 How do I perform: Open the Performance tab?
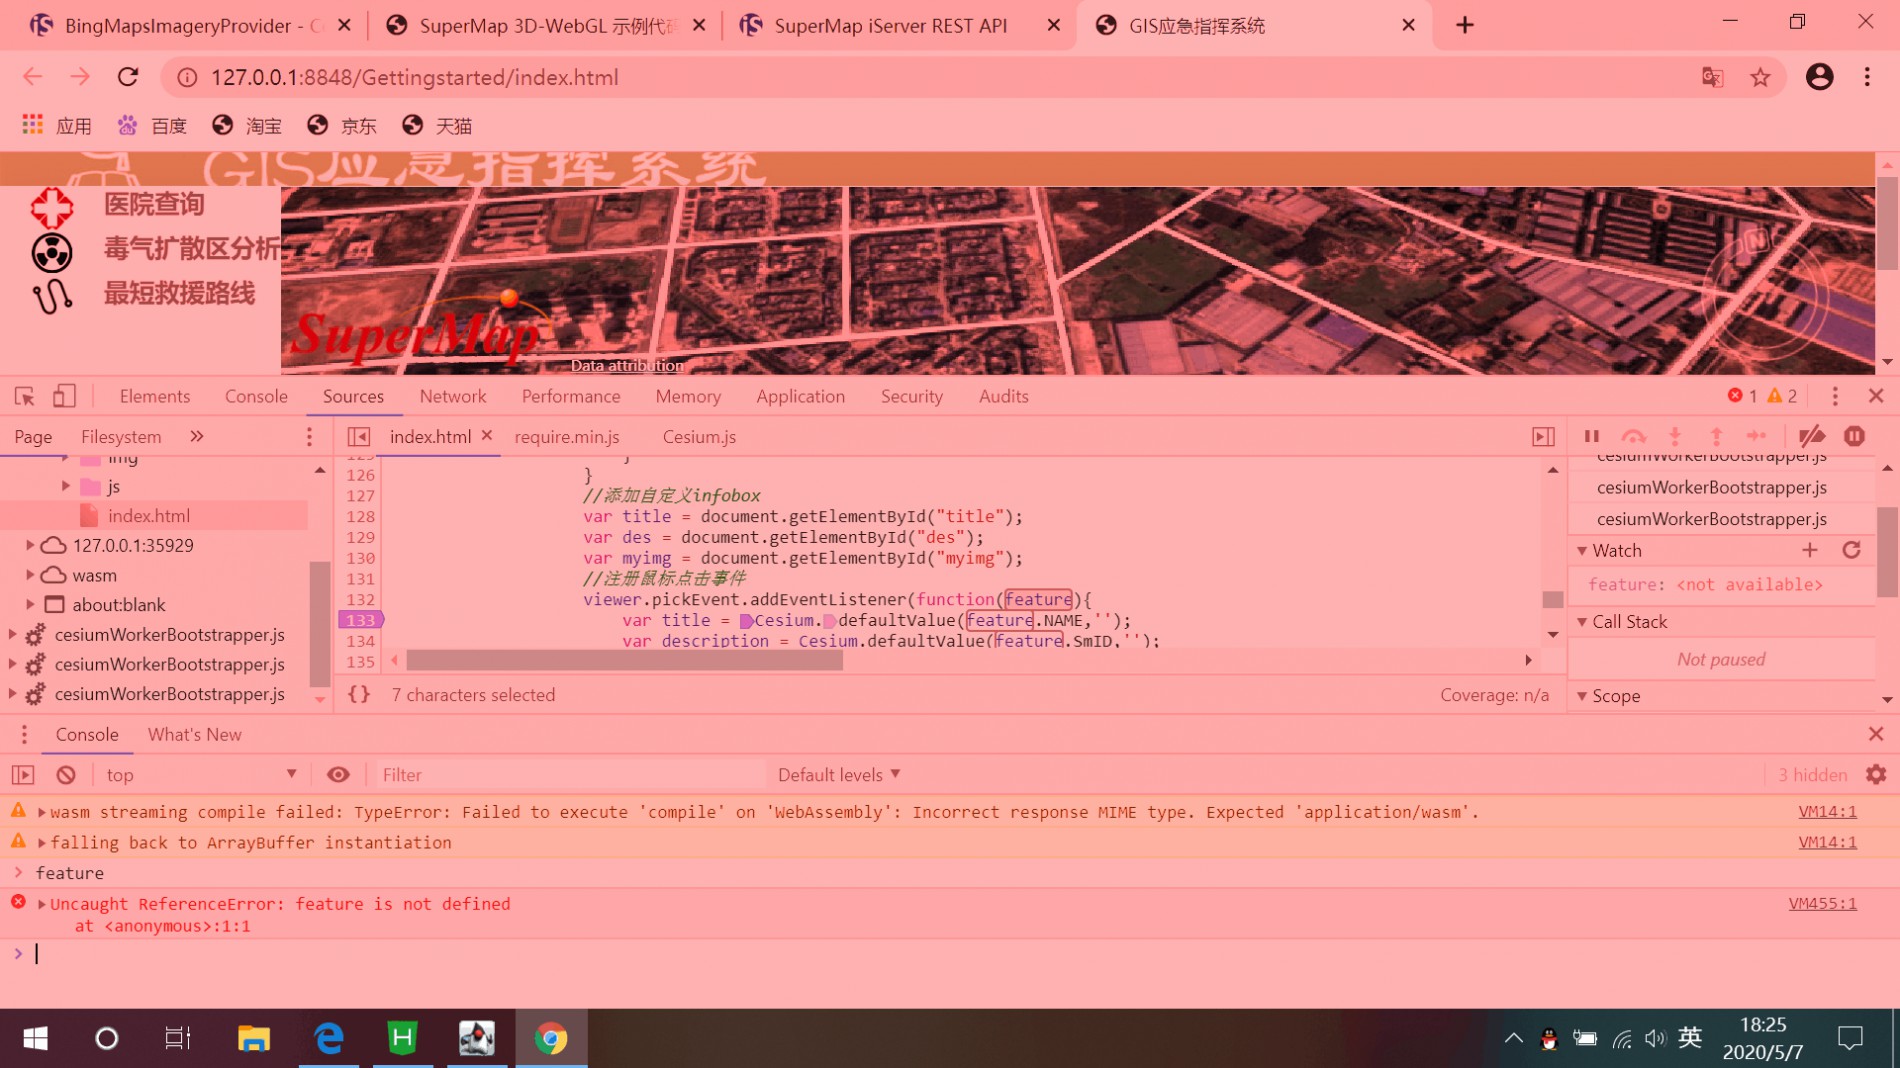[x=571, y=396]
